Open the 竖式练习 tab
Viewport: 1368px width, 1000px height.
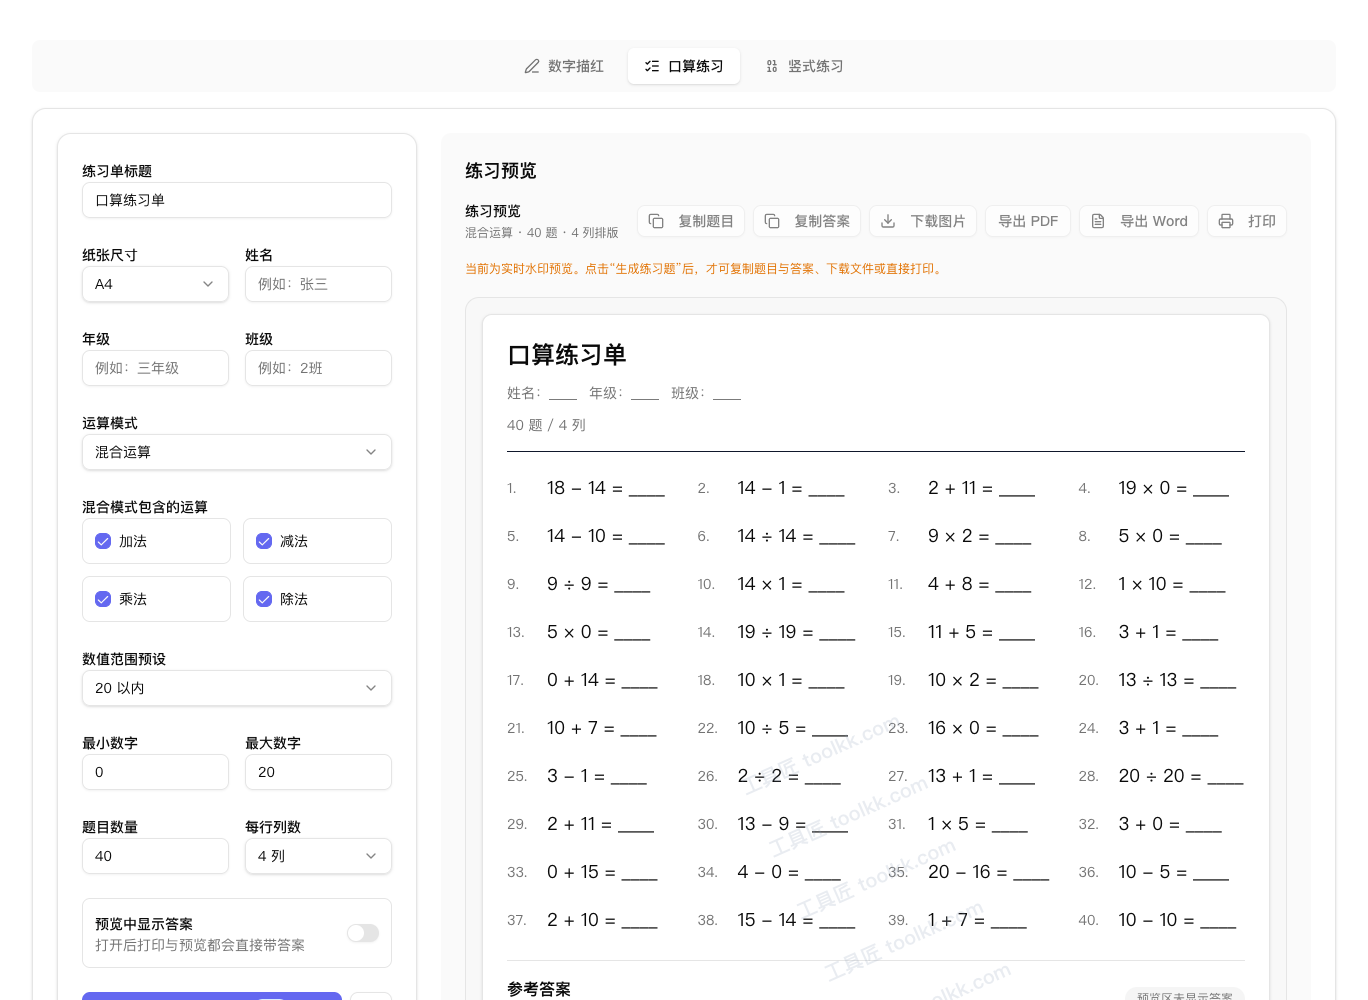[x=804, y=66]
